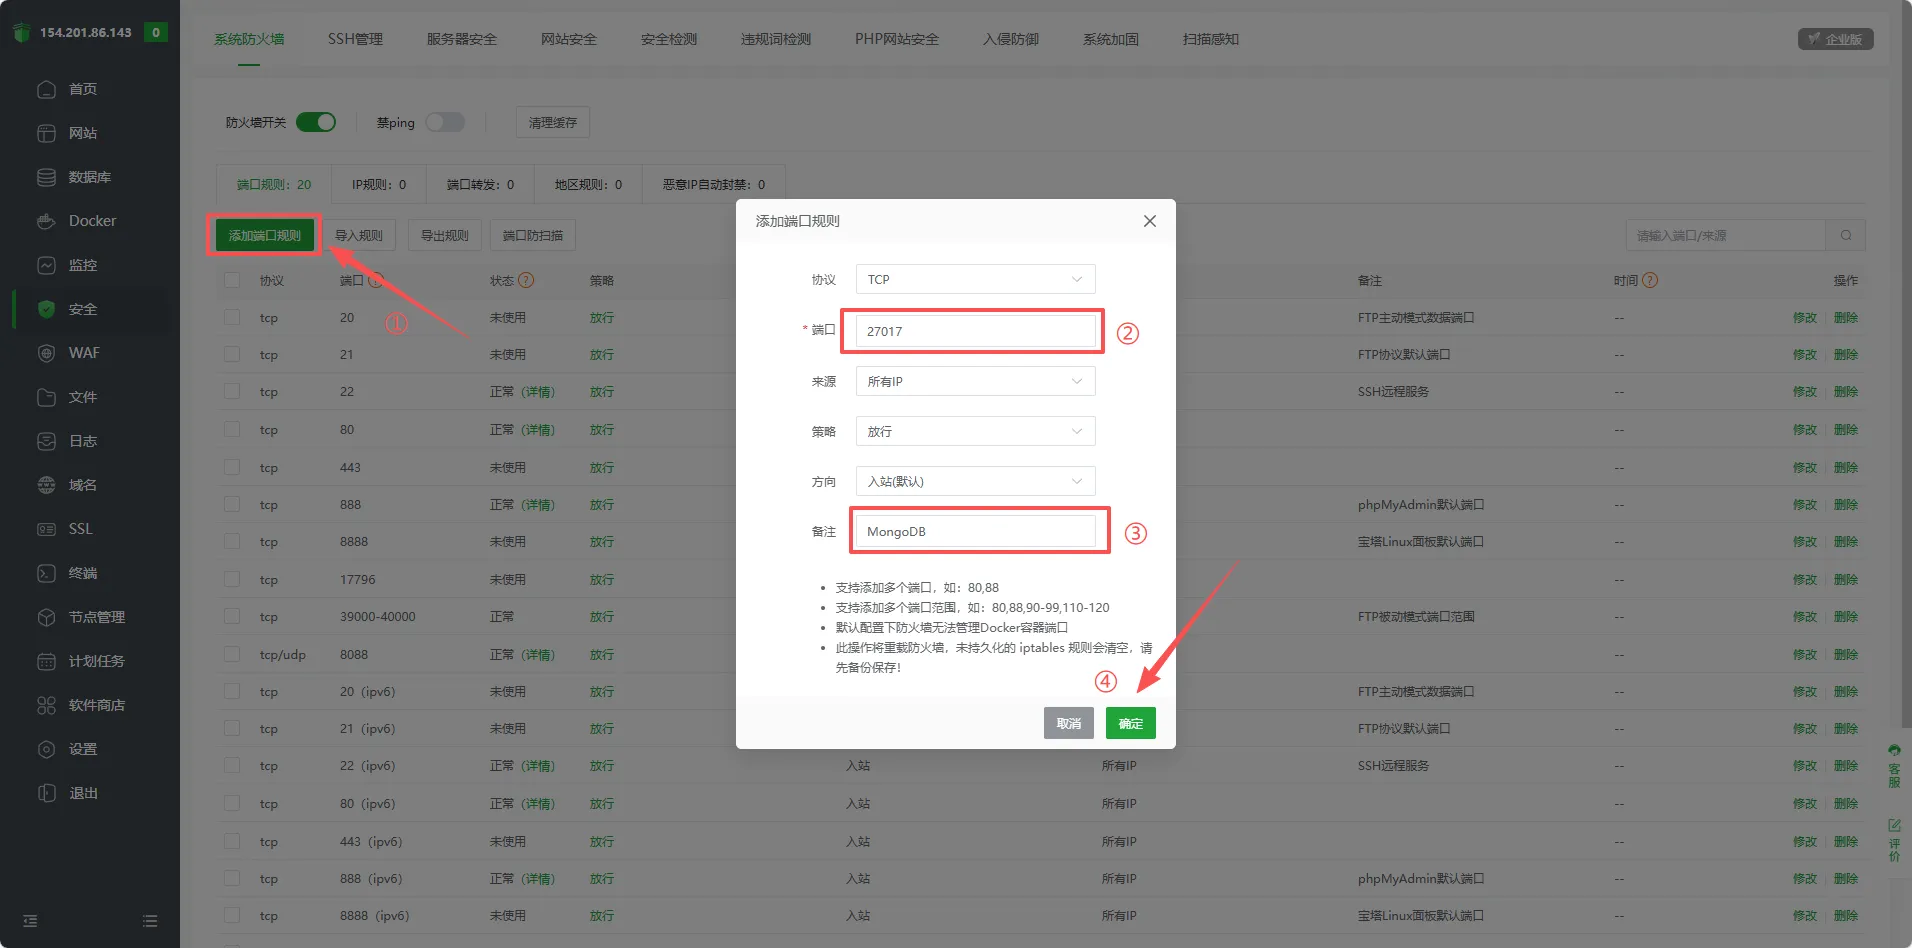Click the Docker icon in sidebar

click(46, 221)
